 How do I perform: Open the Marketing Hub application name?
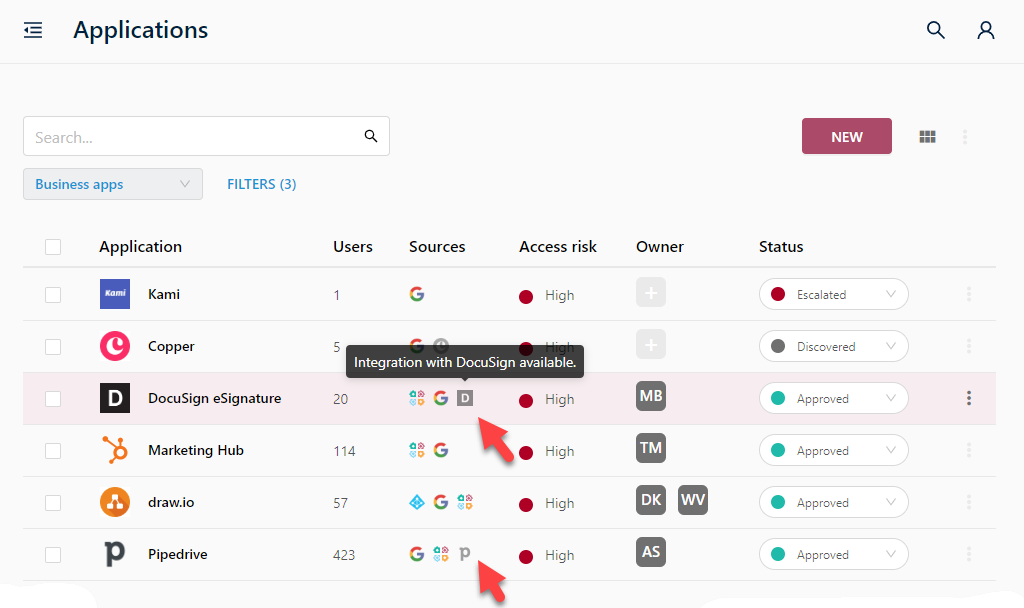196,450
